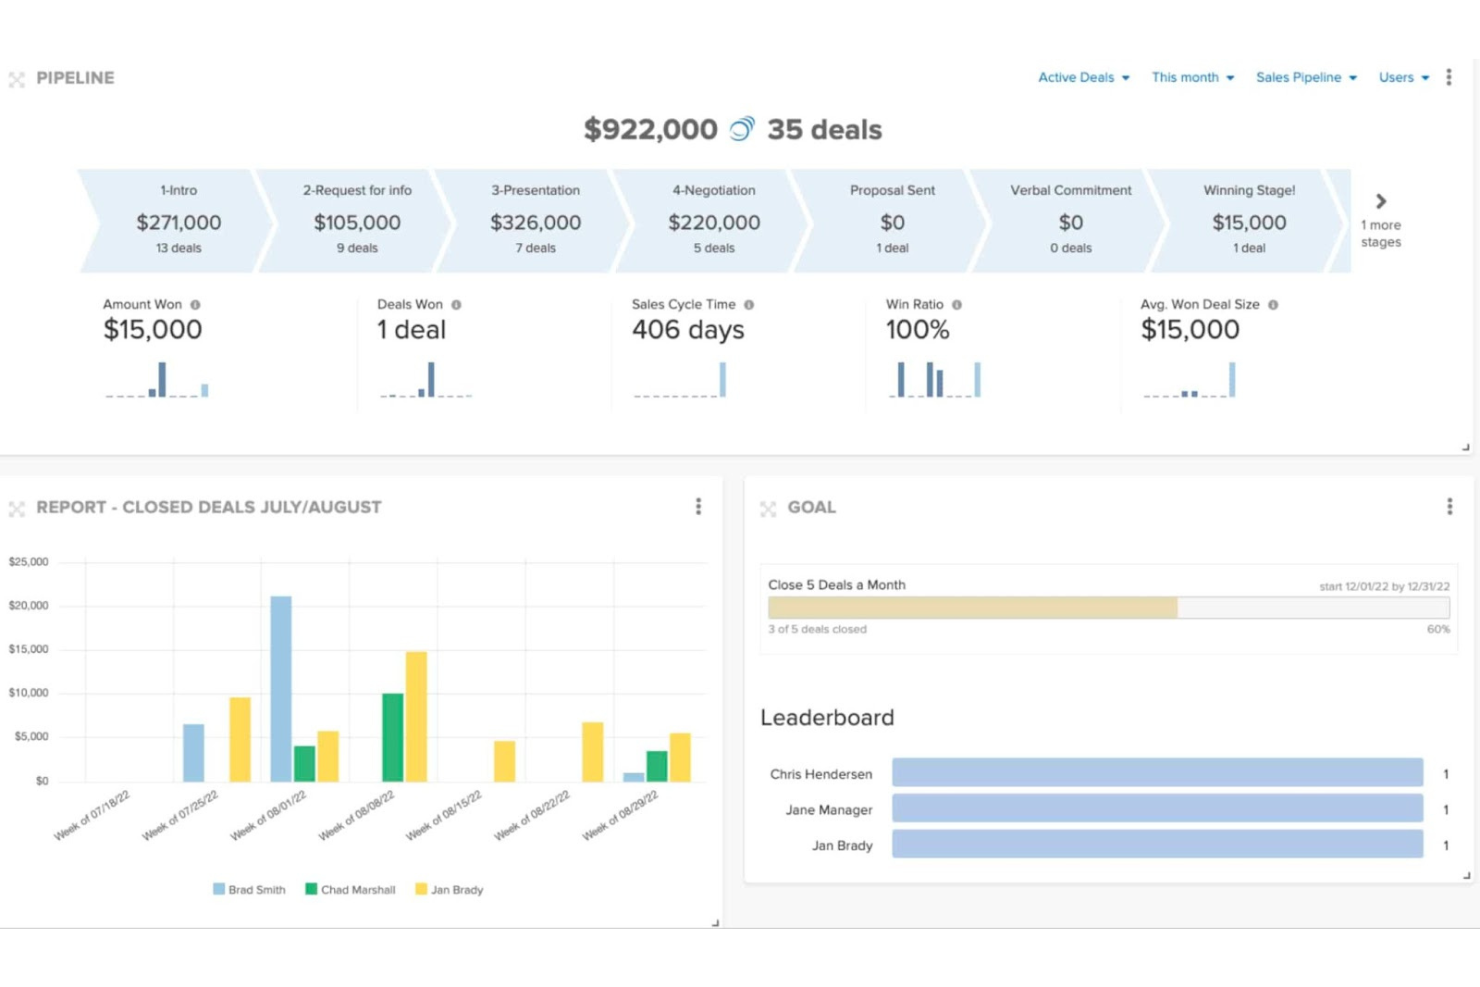This screenshot has height=987, width=1480.
Task: Click the Close 5 Deals a Month goal title
Action: tap(837, 585)
